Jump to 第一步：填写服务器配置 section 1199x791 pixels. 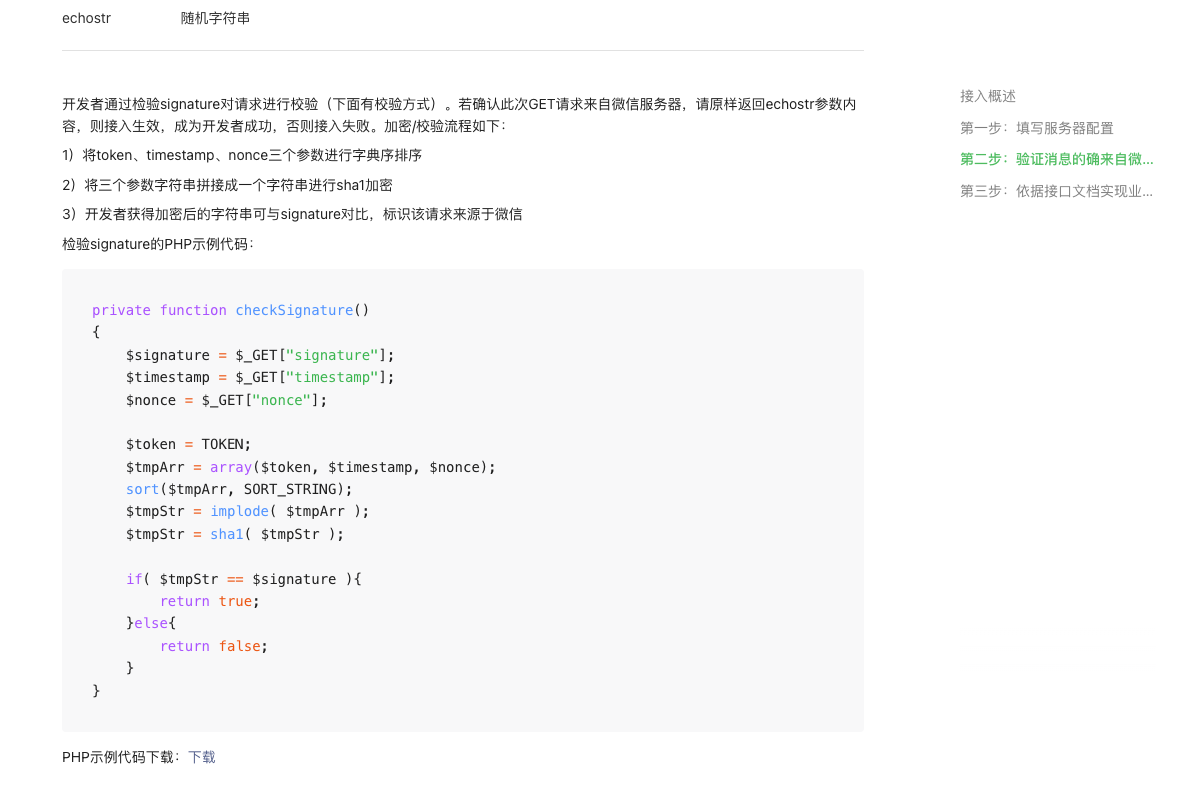pos(1036,128)
